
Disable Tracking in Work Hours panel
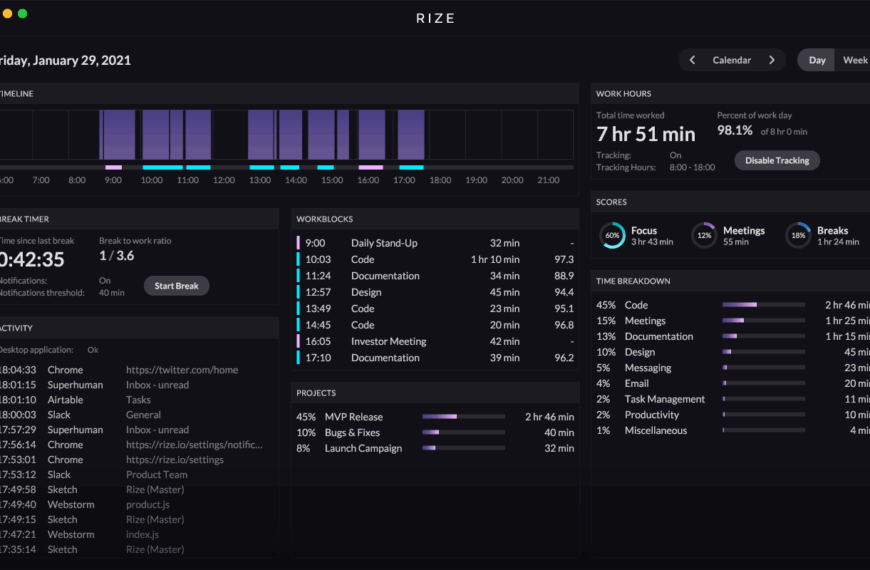click(x=777, y=160)
